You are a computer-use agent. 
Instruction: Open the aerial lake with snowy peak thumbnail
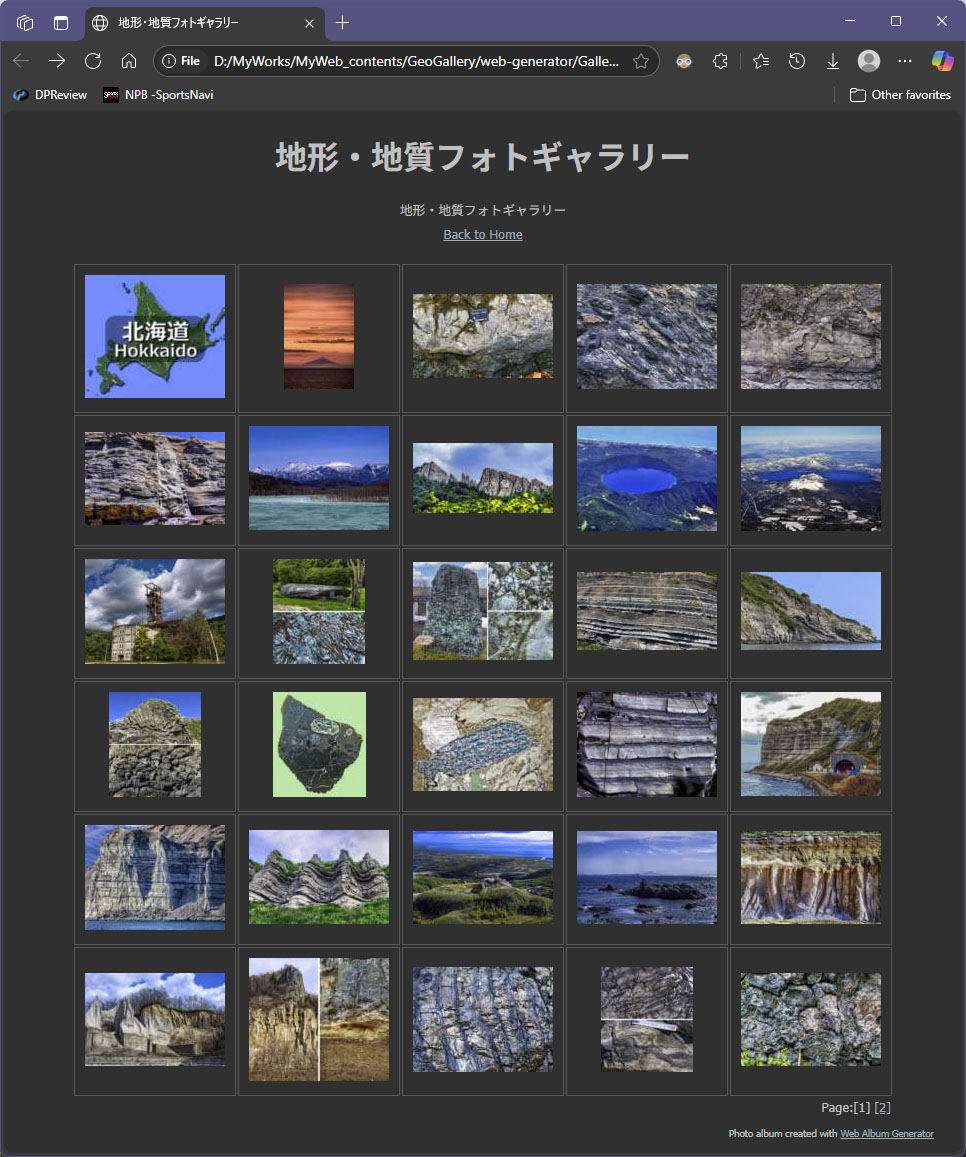tap(810, 478)
